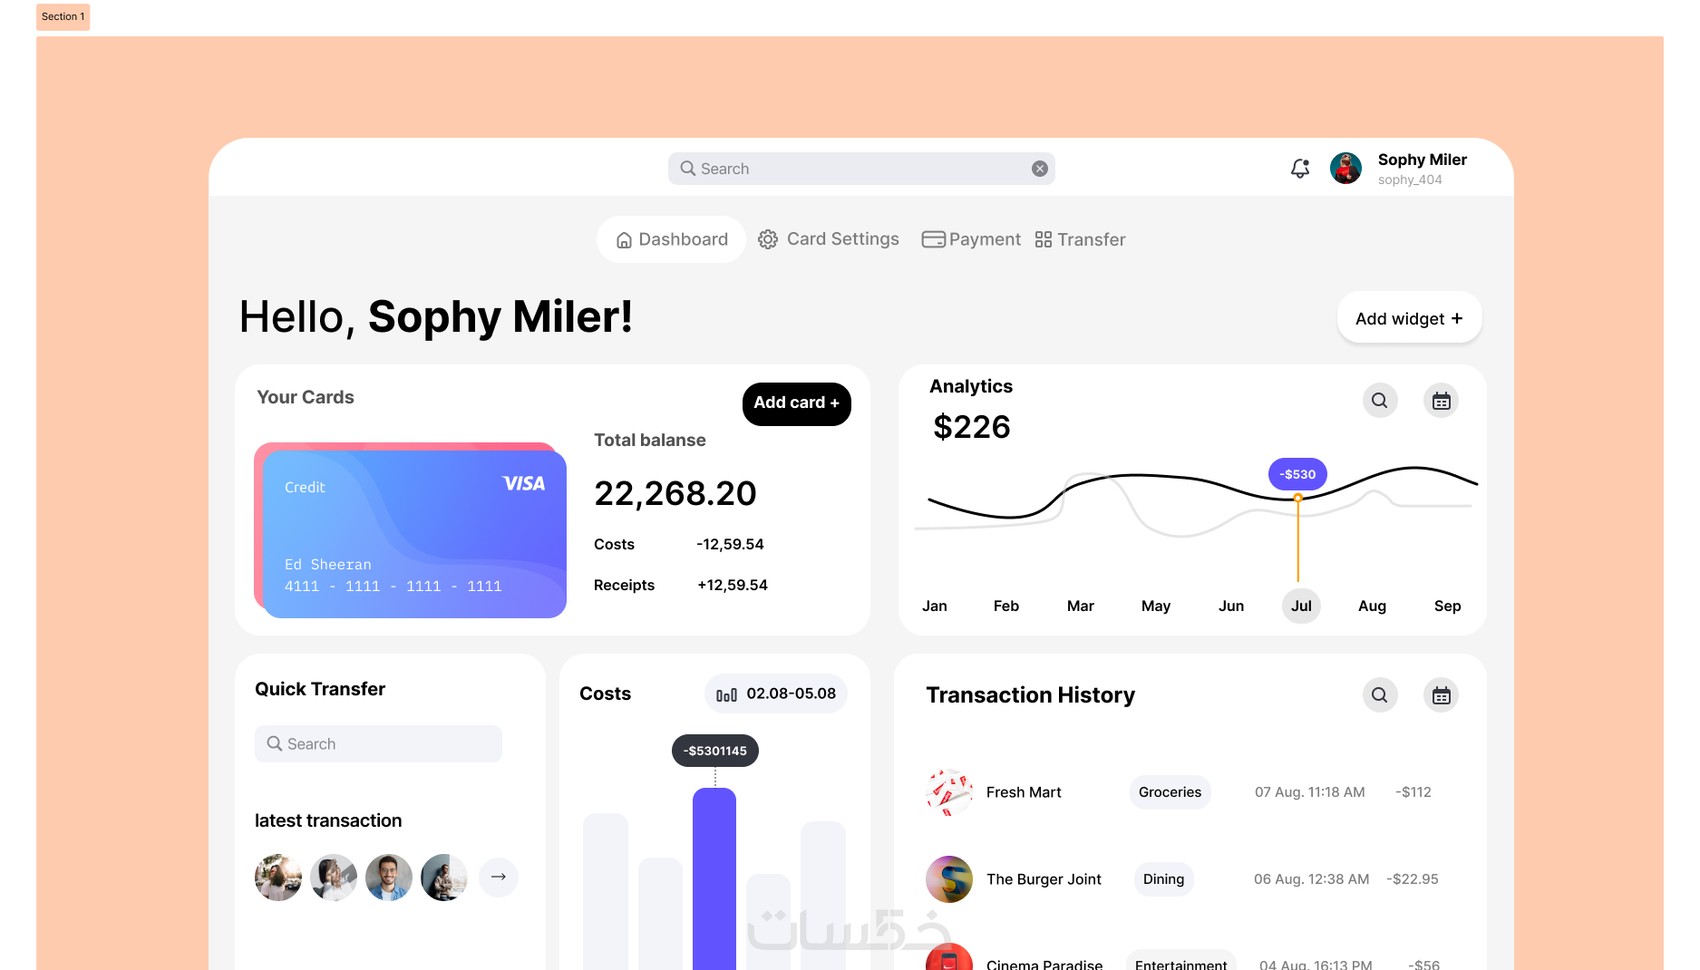The width and height of the screenshot is (1700, 970).
Task: Select May on the Analytics chart
Action: 1156,606
